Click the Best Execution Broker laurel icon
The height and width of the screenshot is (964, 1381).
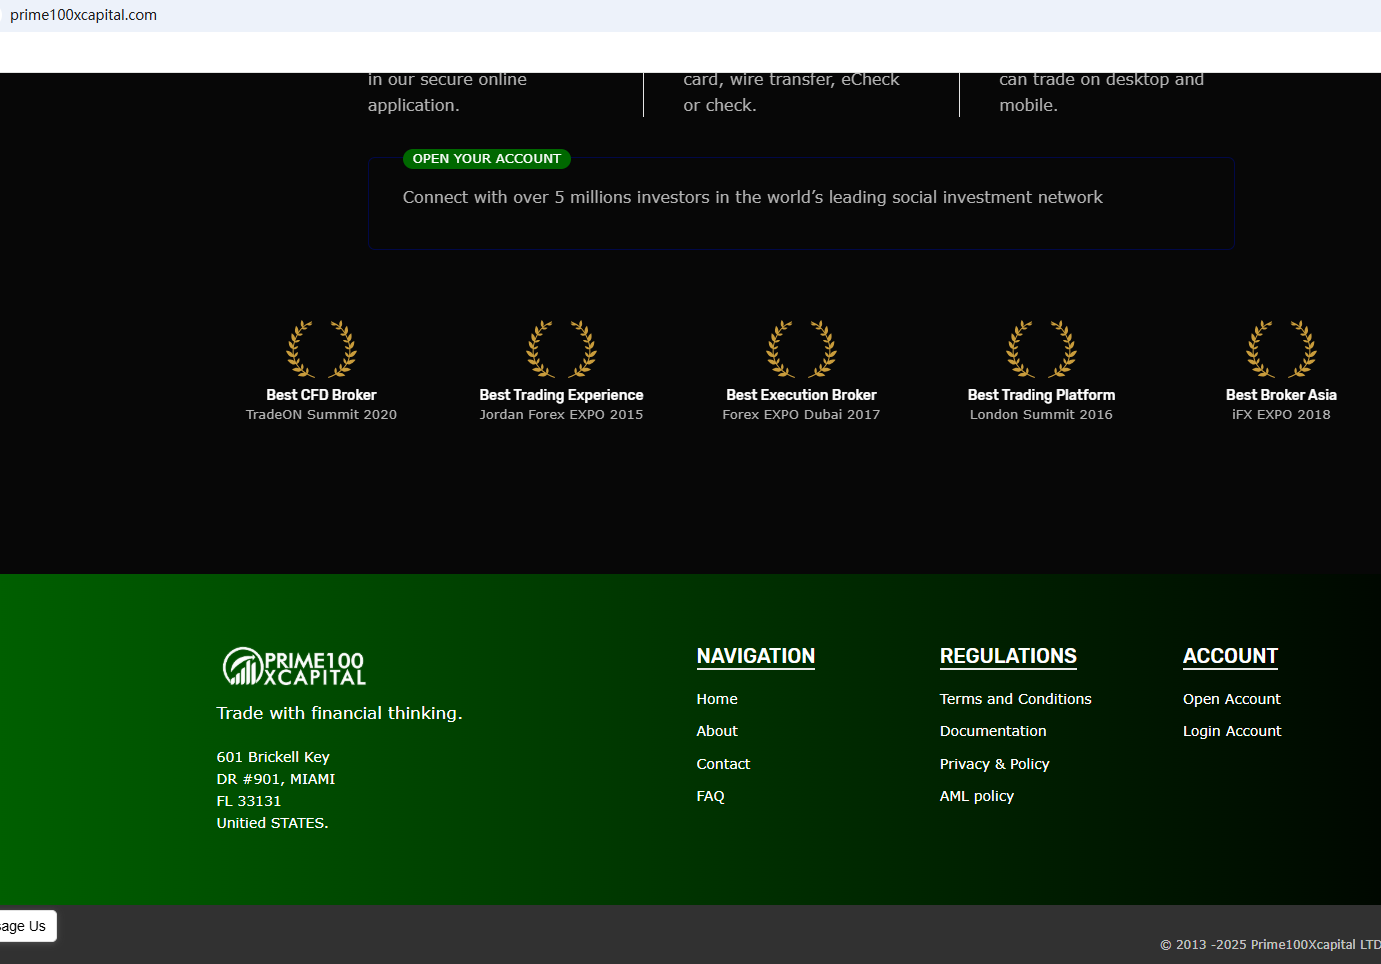[x=801, y=349]
